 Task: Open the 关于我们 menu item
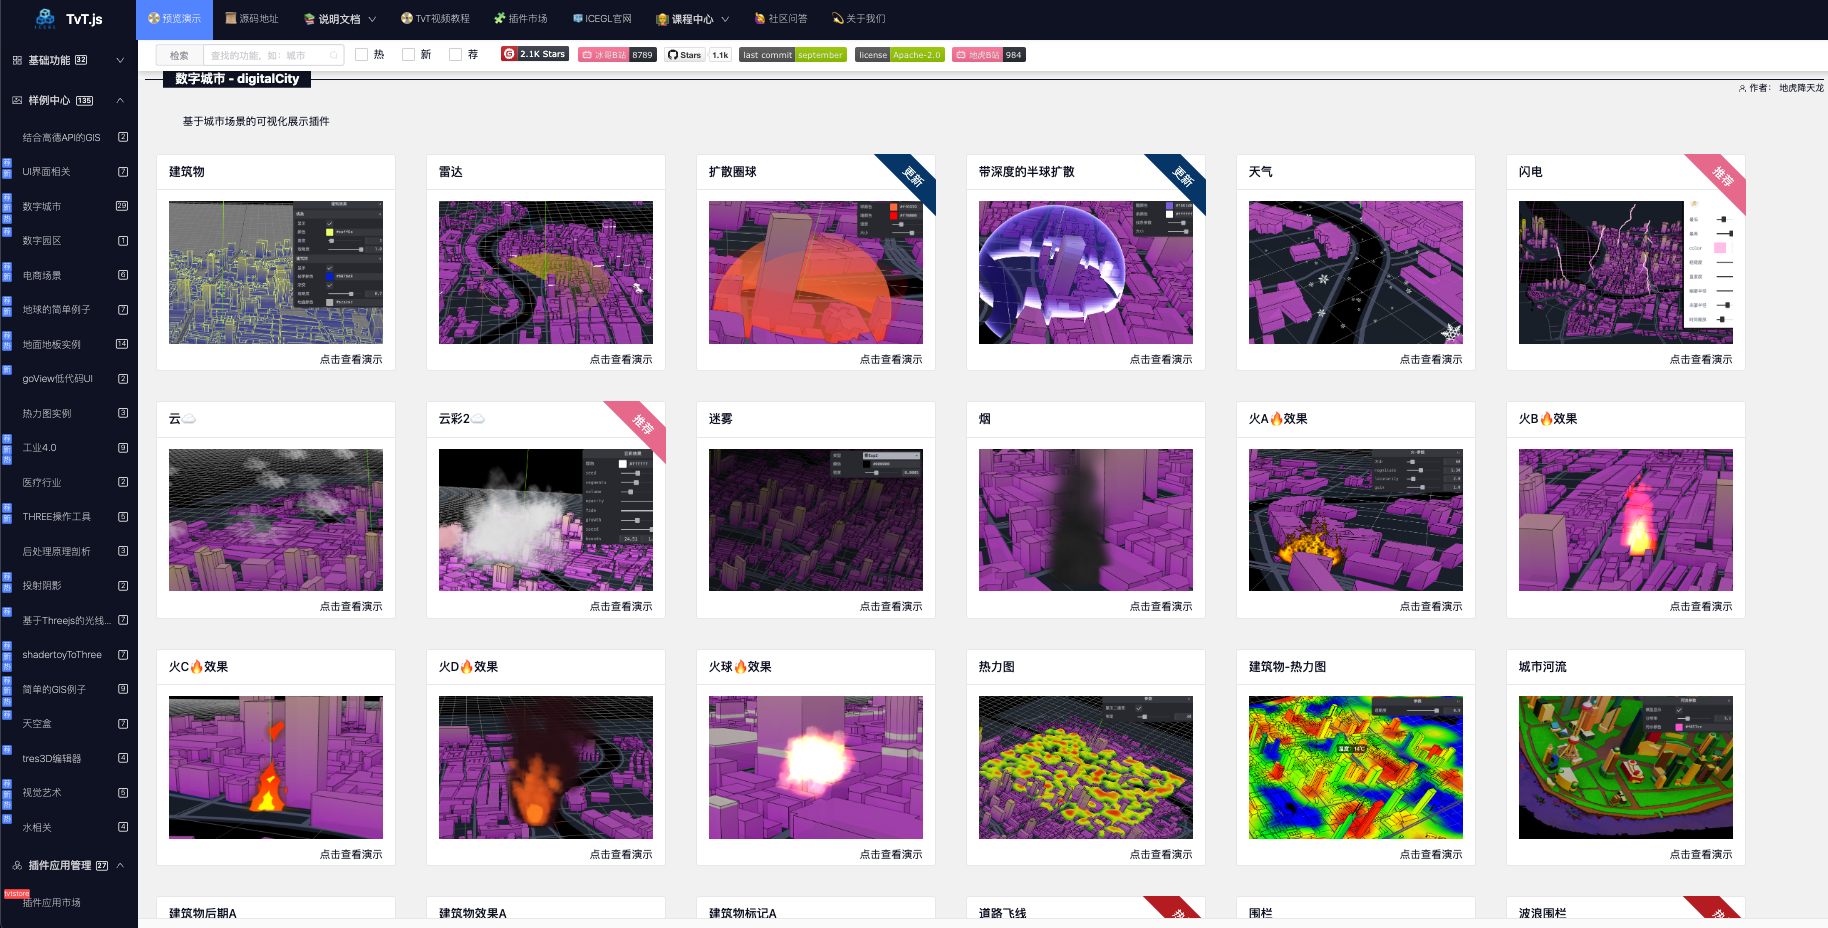coord(859,19)
